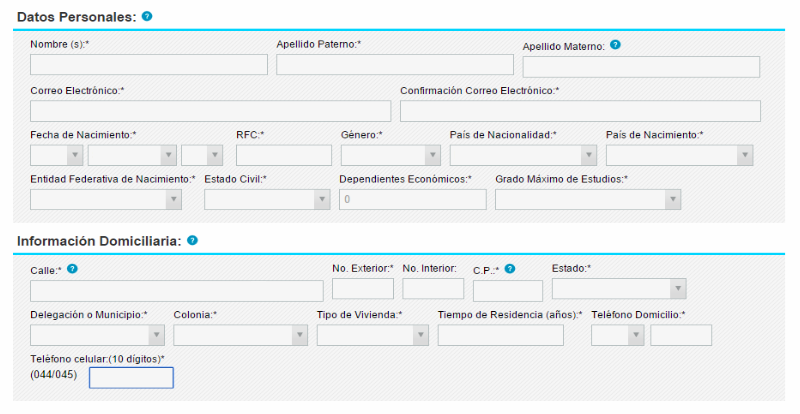Click the Nombre(s) text field
Screen dimensions: 800x414
pos(149,65)
